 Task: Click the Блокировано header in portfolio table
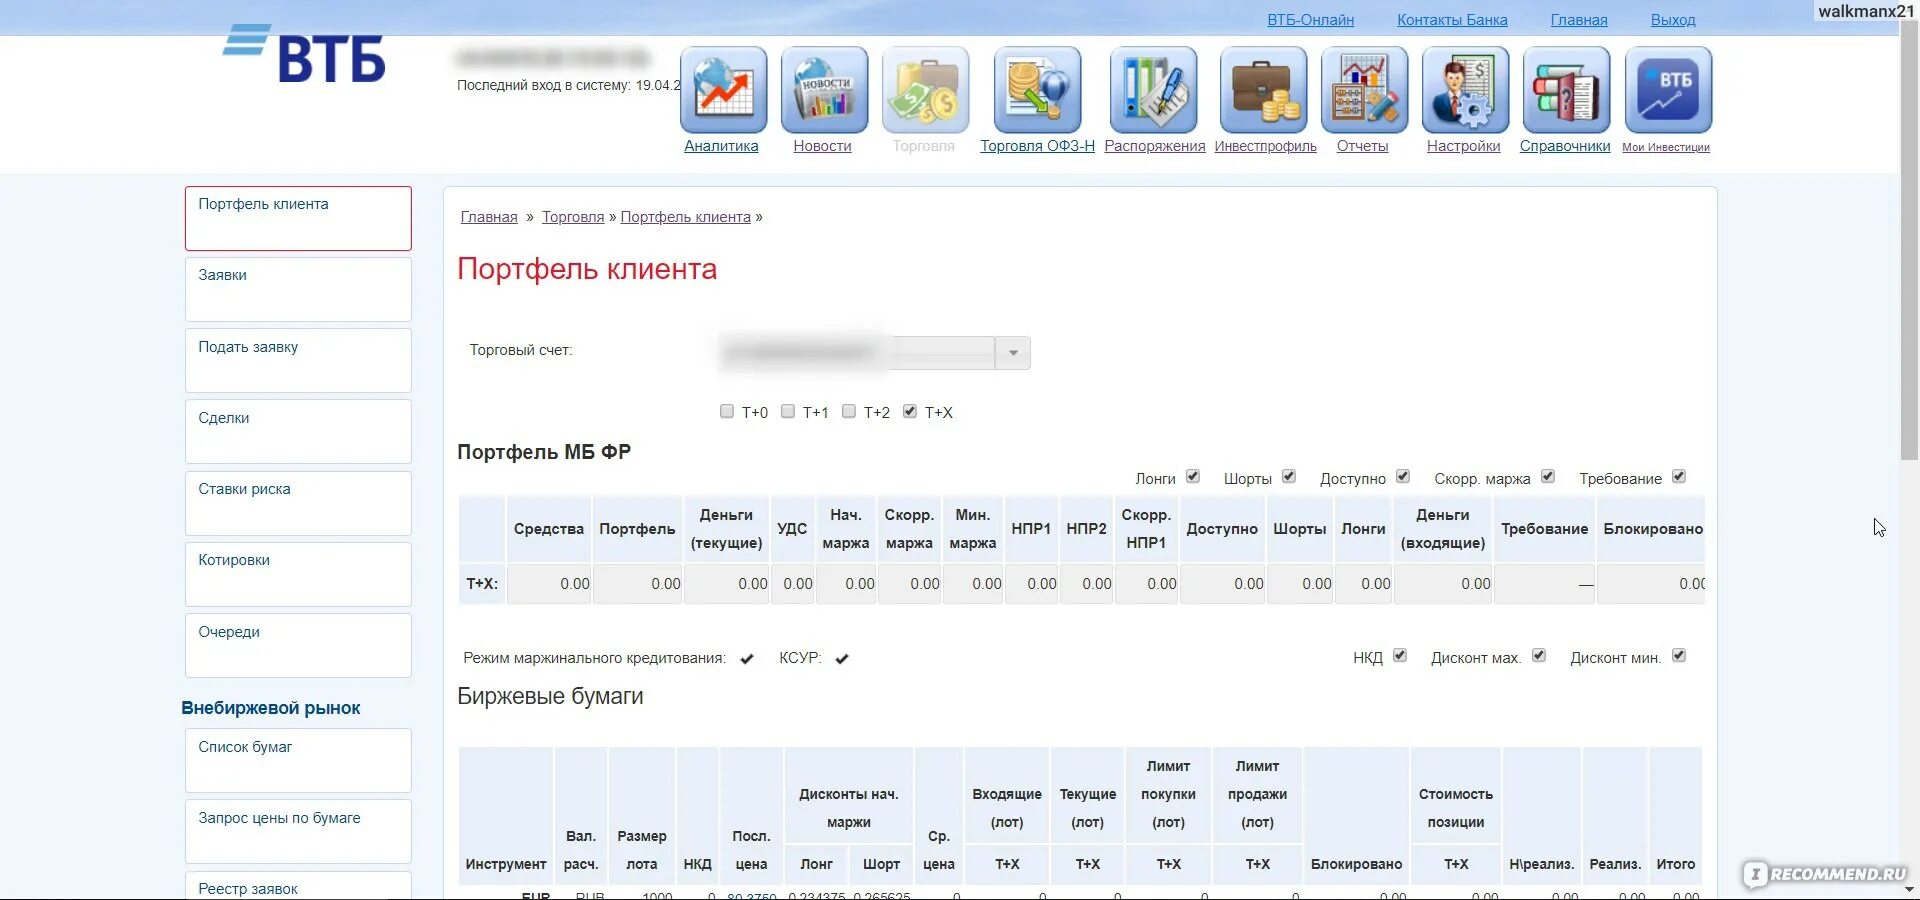1652,529
